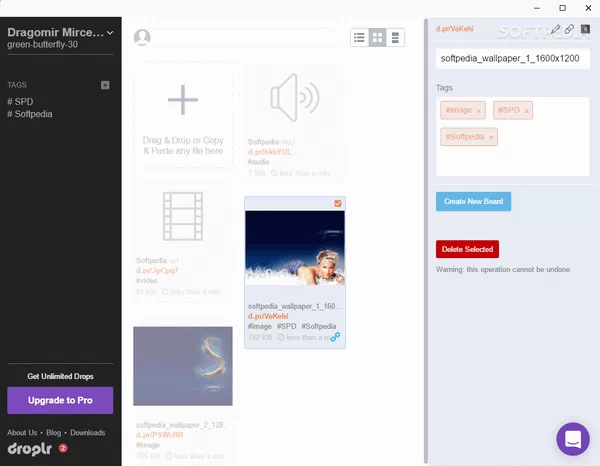
Task: Open the d.pr/PSWcRR image link
Action: (160, 435)
